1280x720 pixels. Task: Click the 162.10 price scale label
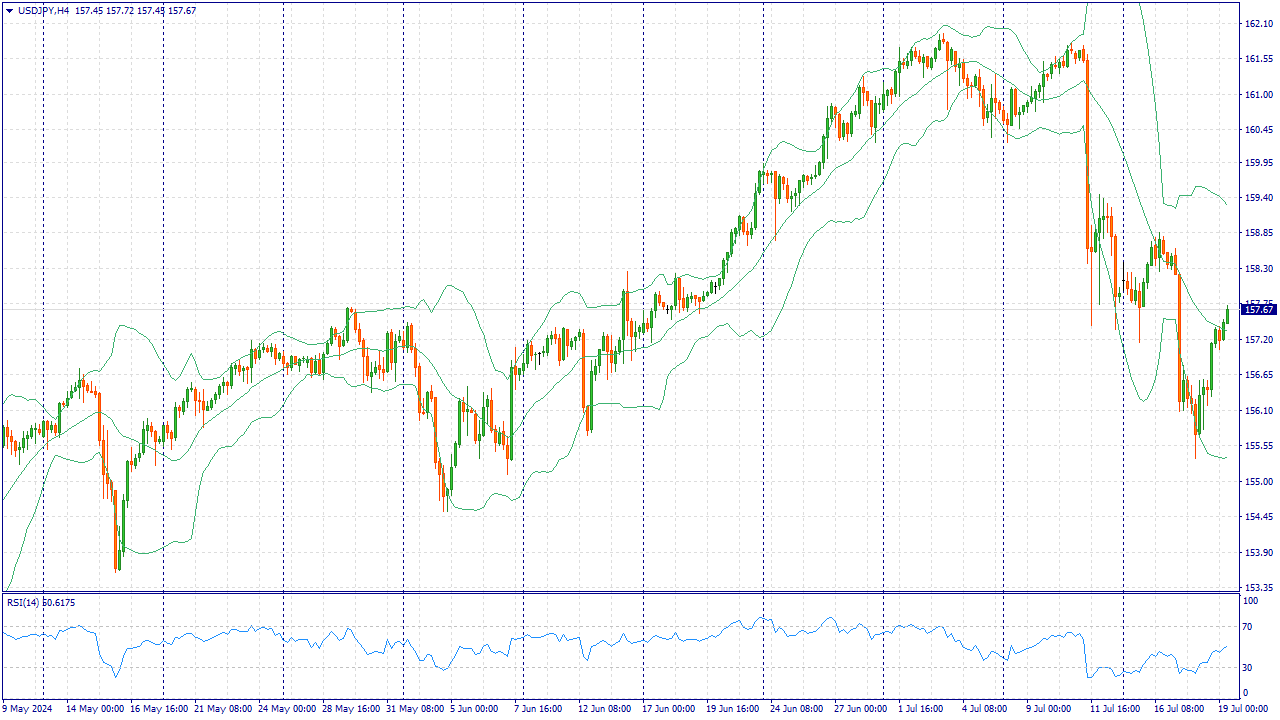click(1257, 24)
